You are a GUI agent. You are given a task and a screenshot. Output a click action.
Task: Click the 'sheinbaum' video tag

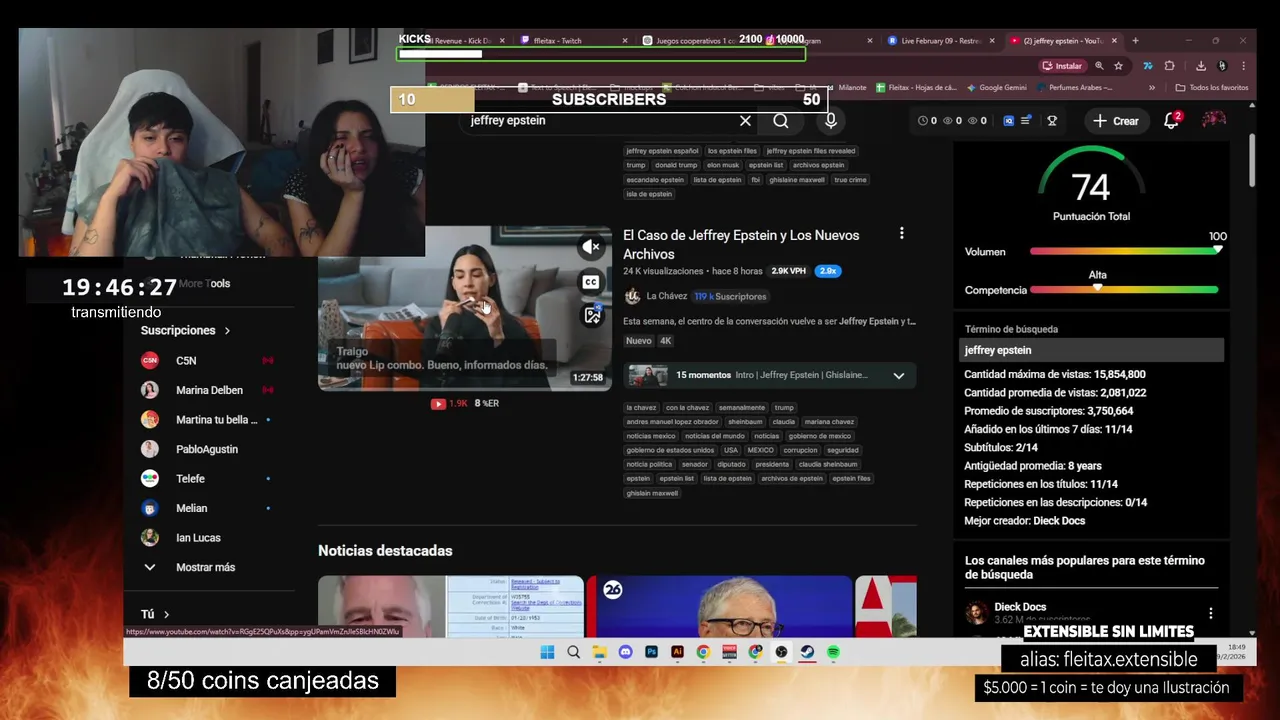(x=744, y=422)
